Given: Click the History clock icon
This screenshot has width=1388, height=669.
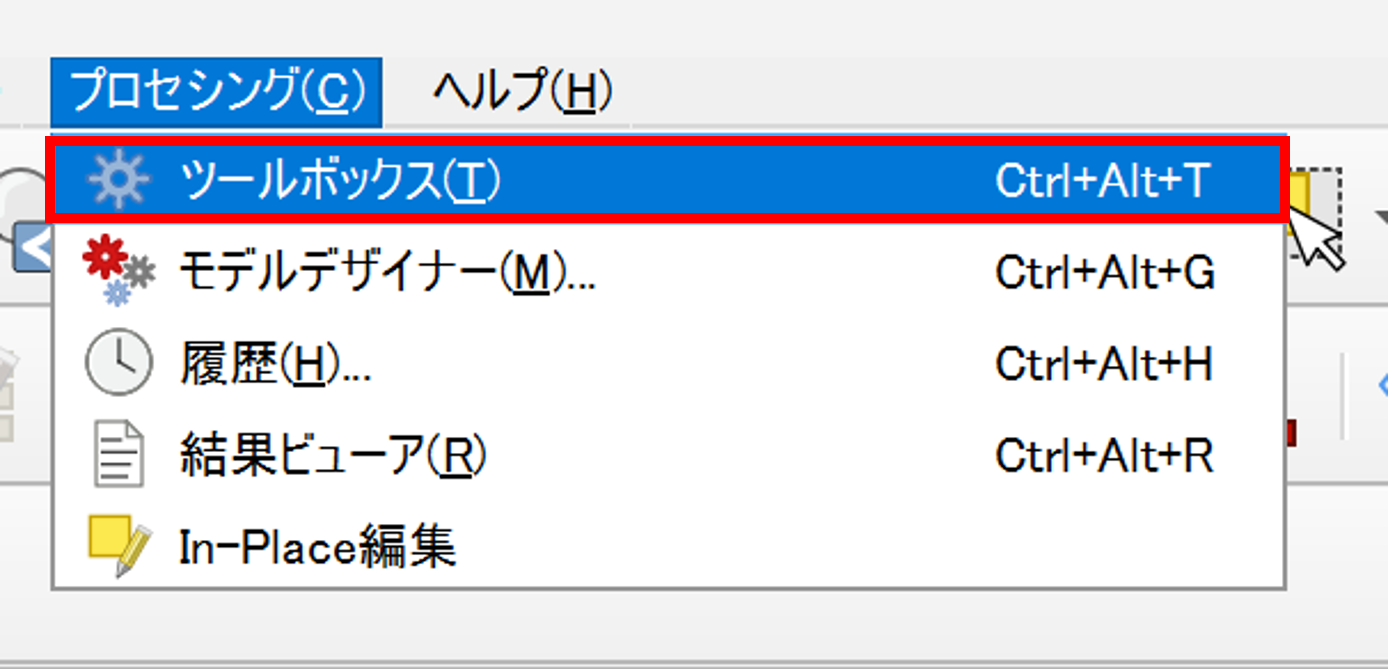Looking at the screenshot, I should (118, 365).
